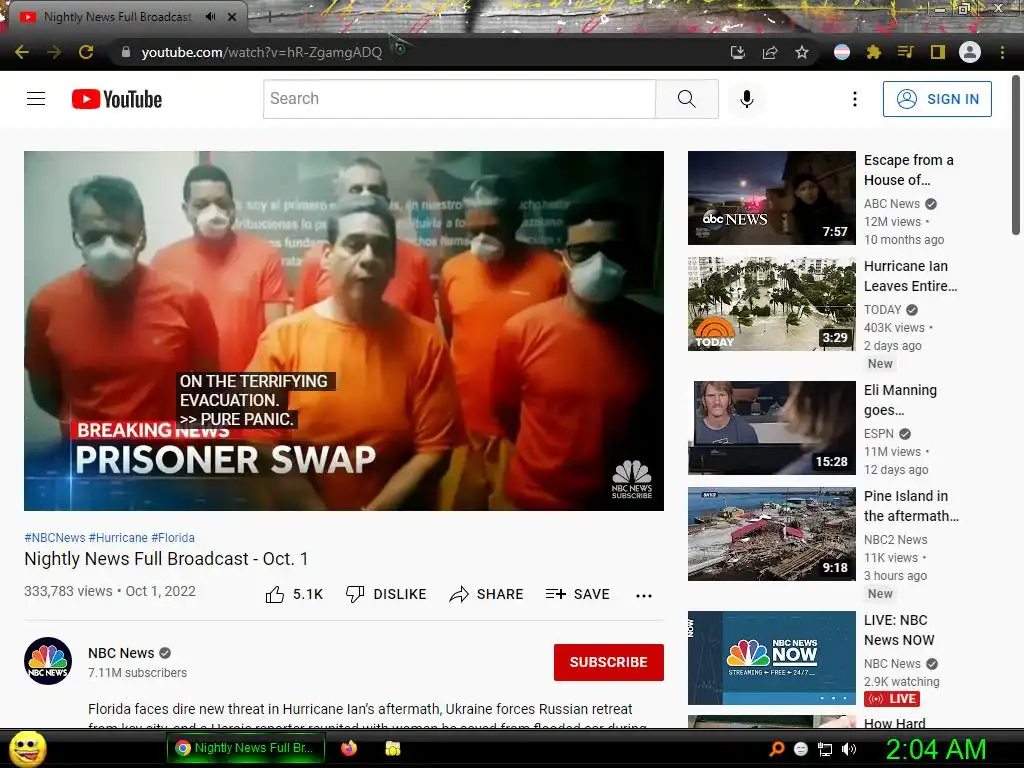Viewport: 1024px width, 768px height.
Task: Click the share page icon in address bar
Action: (x=770, y=52)
